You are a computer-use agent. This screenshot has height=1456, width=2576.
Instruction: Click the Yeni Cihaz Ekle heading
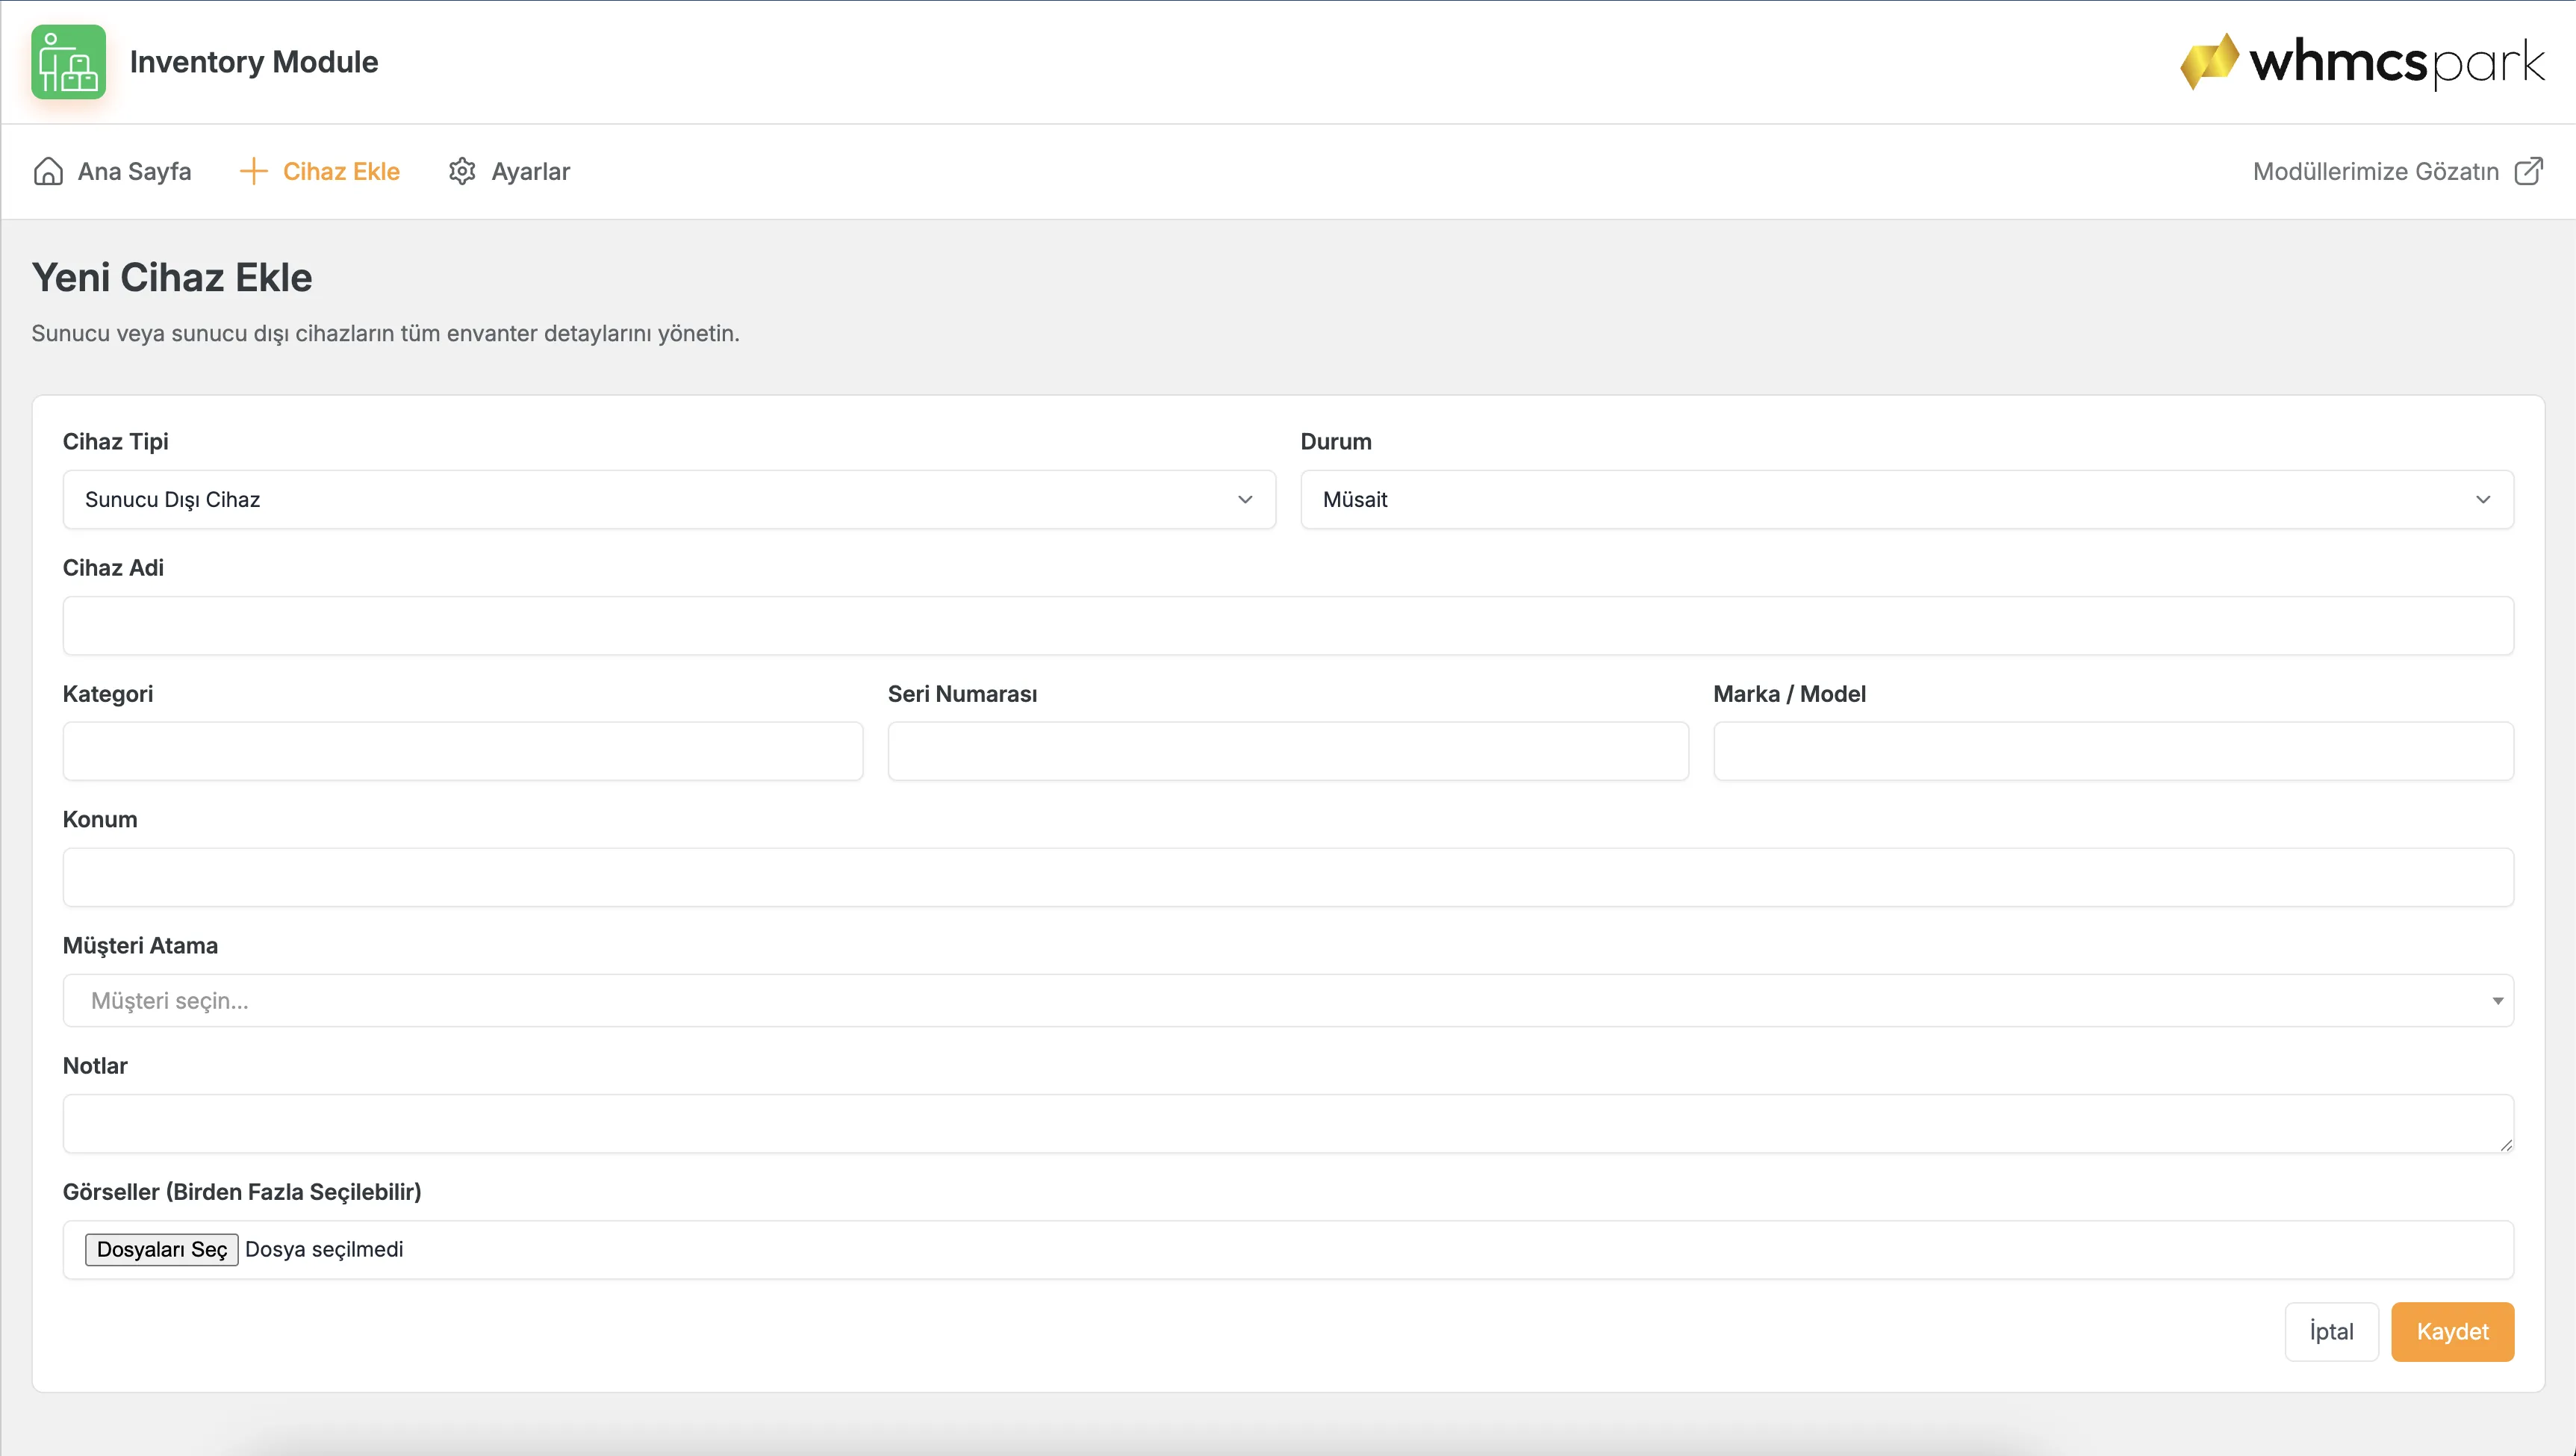[172, 277]
